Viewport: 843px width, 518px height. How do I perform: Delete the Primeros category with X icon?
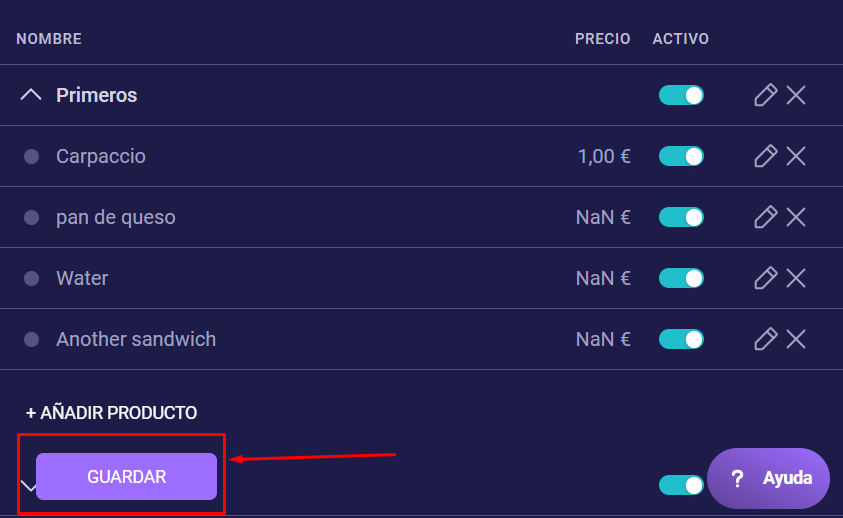[x=796, y=95]
